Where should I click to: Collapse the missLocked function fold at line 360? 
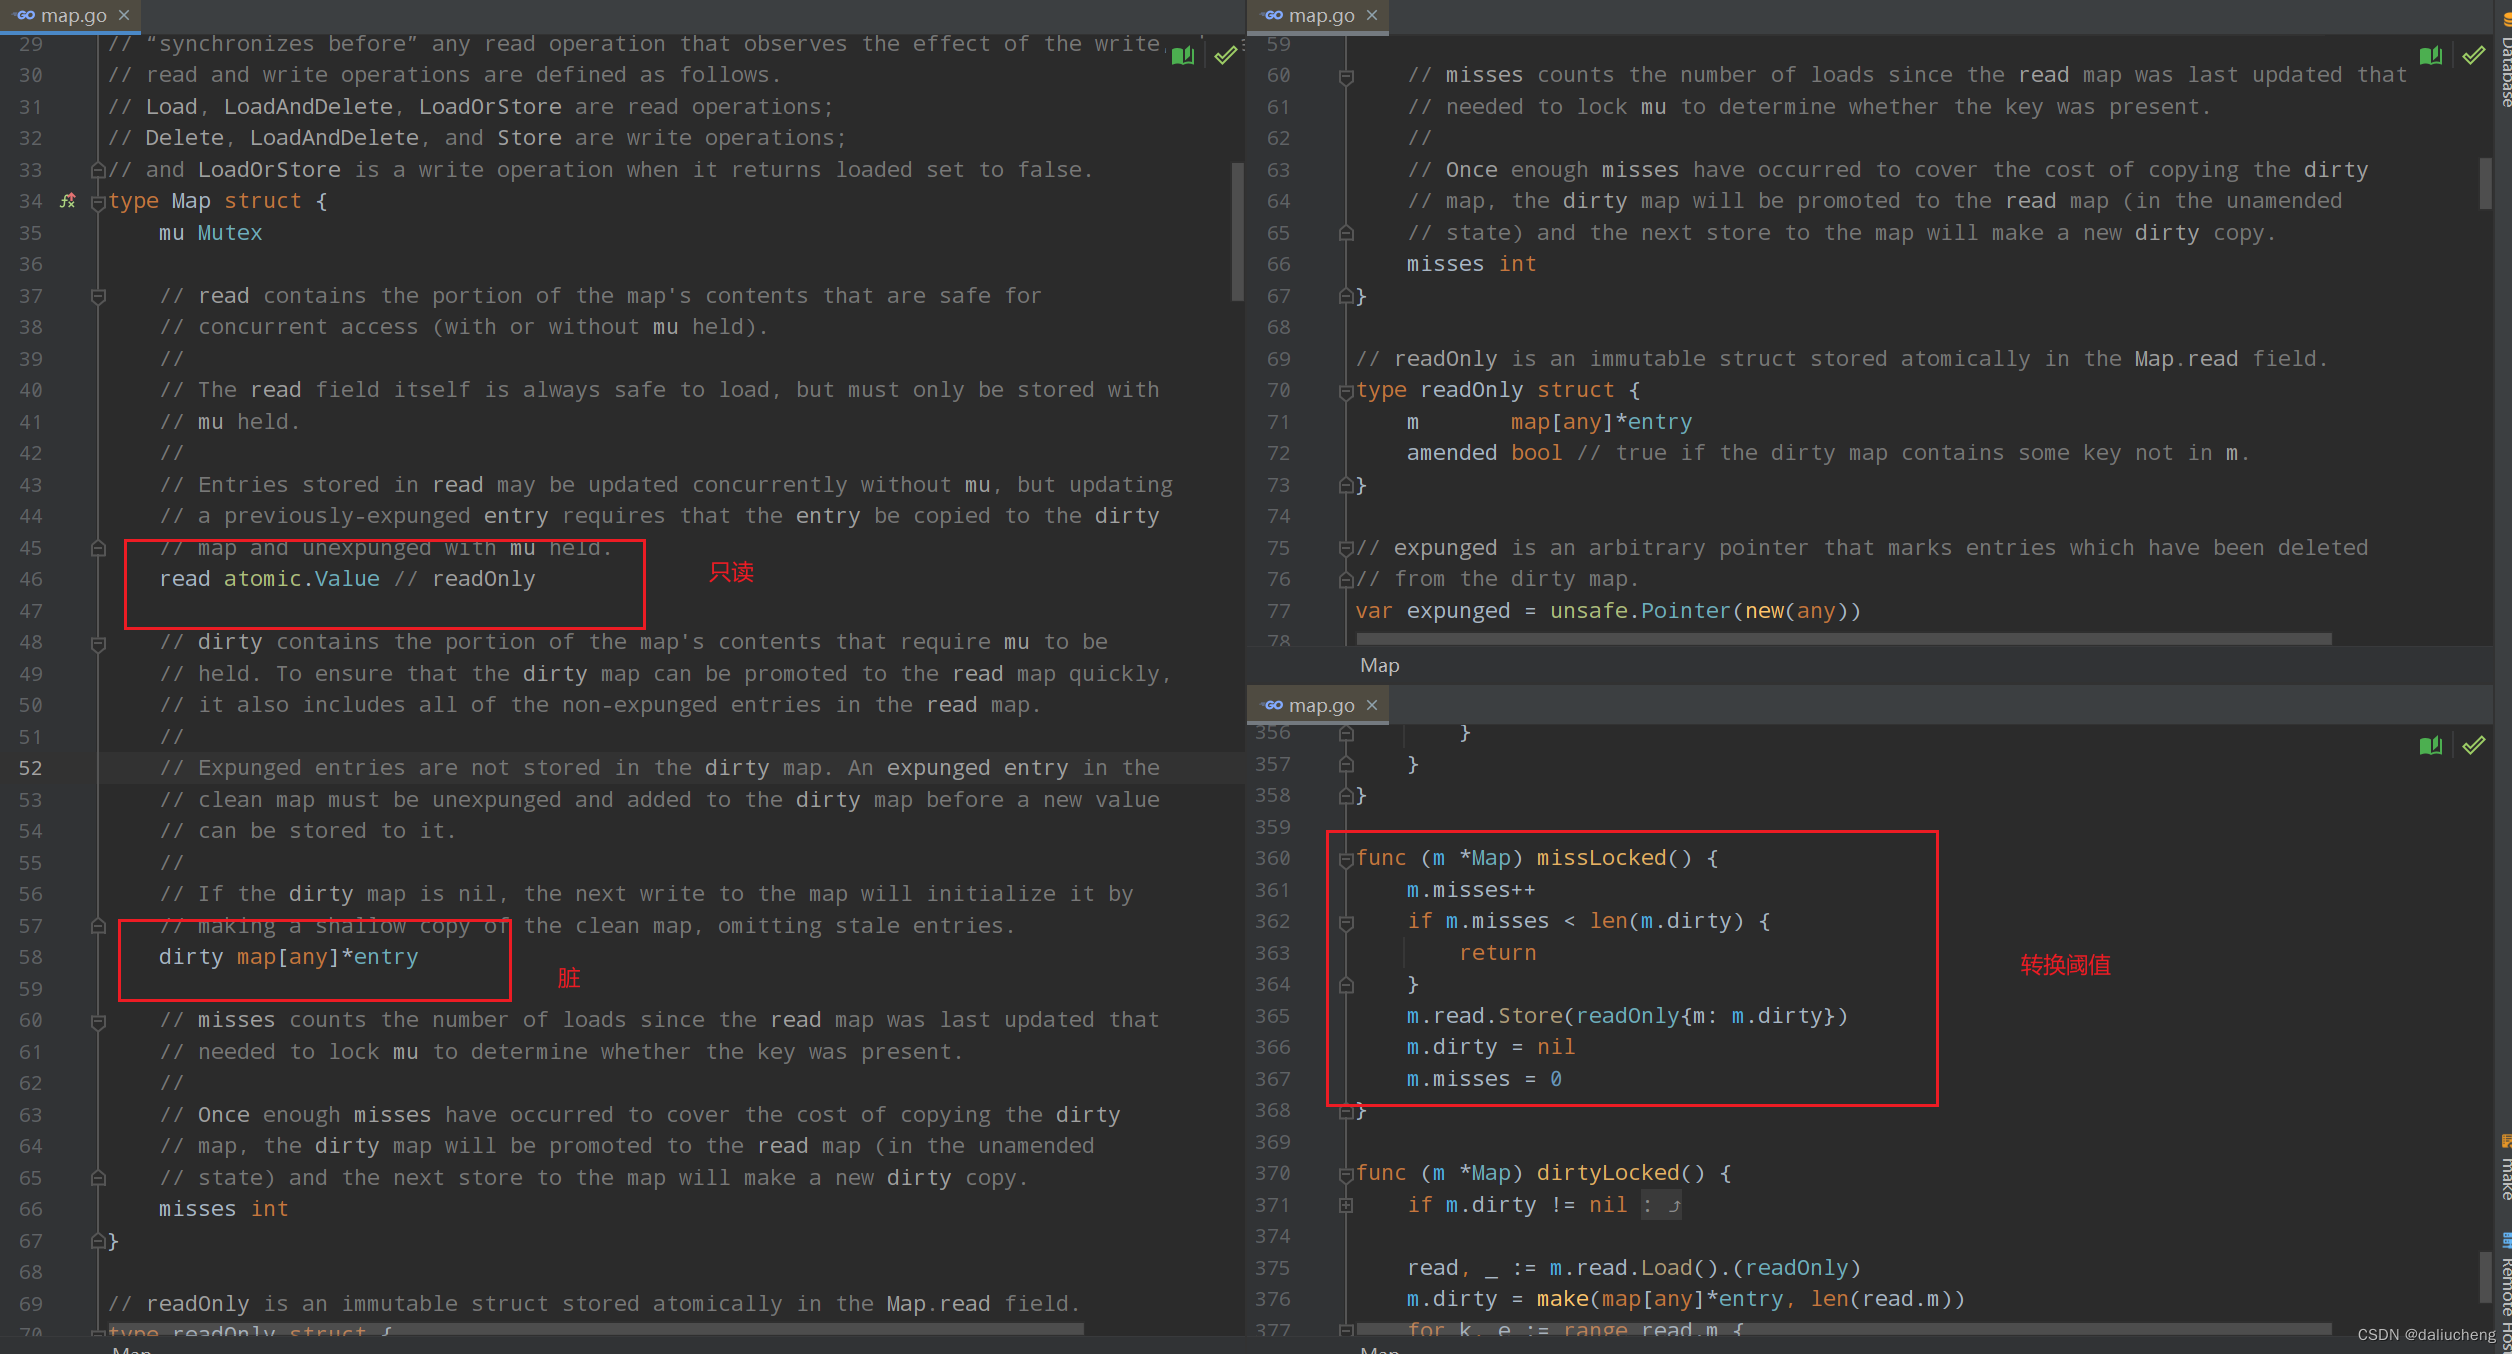pyautogui.click(x=1346, y=859)
